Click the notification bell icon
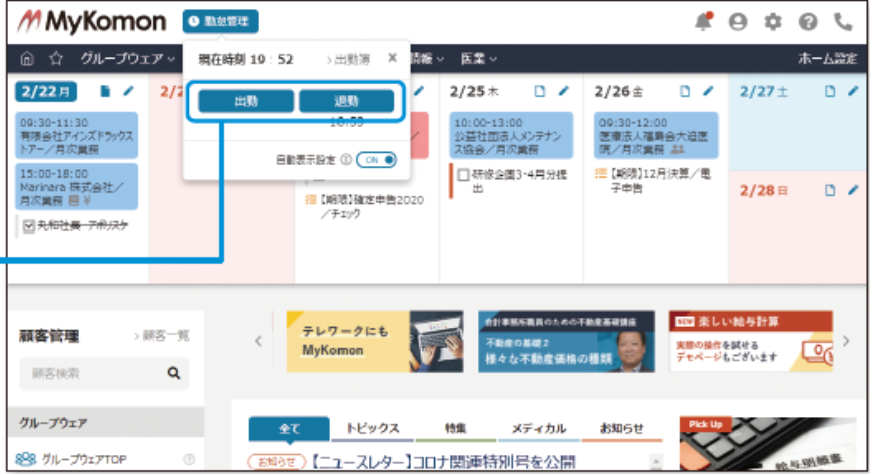The image size is (870, 474). point(704,22)
